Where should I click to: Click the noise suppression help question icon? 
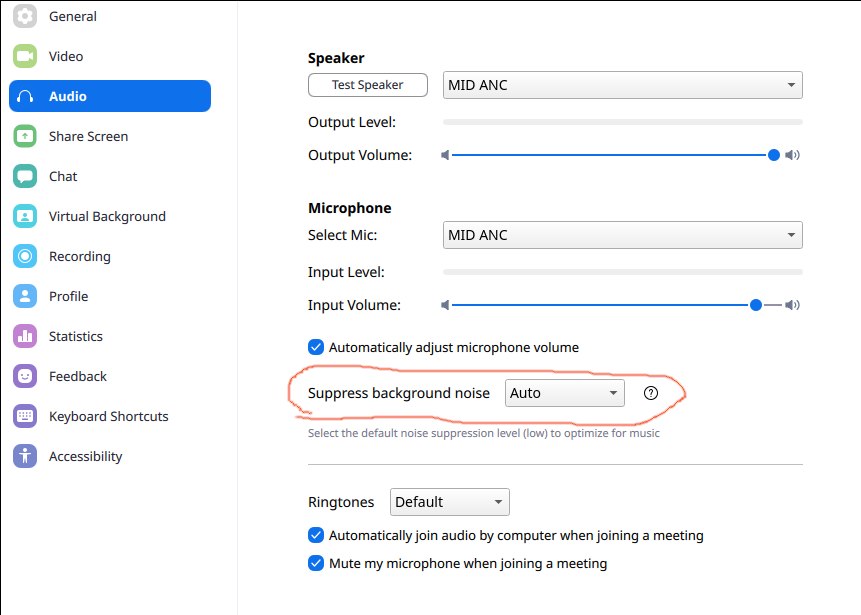click(x=651, y=393)
